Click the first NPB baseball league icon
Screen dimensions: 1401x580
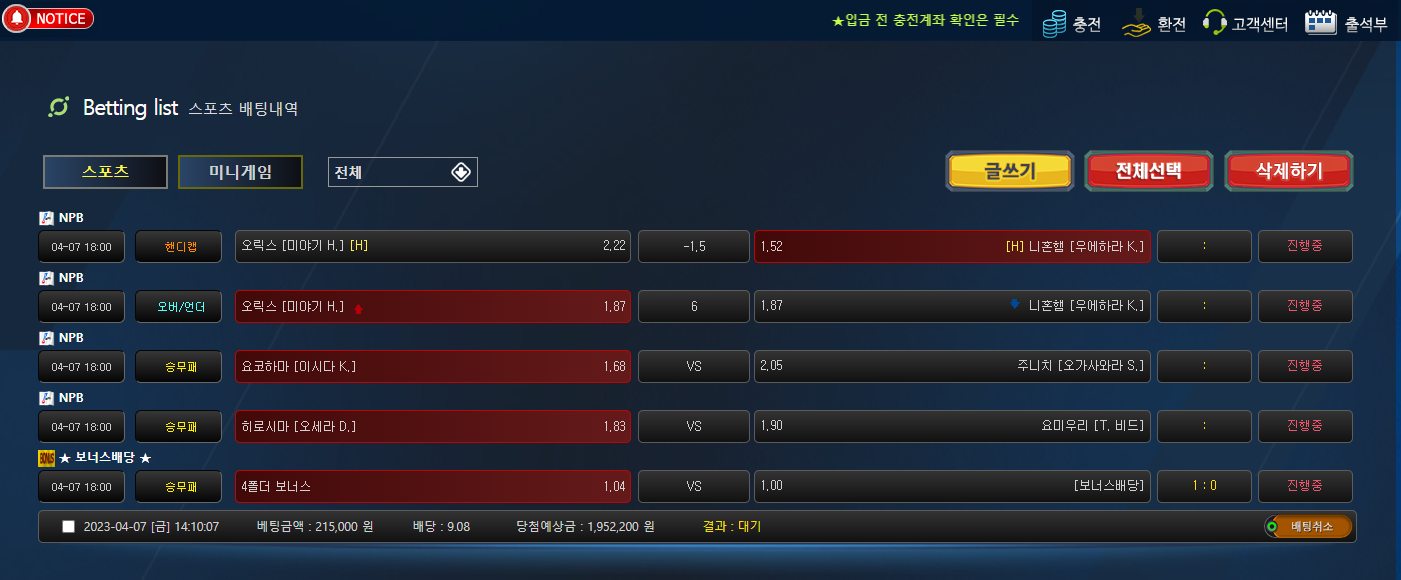tap(46, 218)
